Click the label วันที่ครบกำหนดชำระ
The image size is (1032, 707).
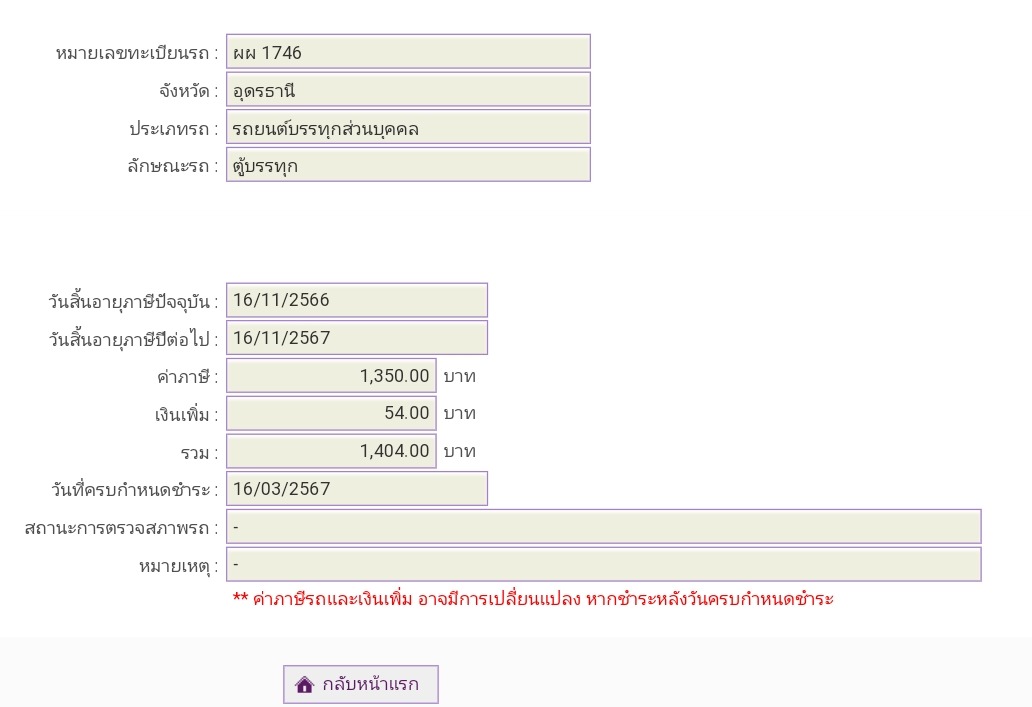pyautogui.click(x=135, y=490)
